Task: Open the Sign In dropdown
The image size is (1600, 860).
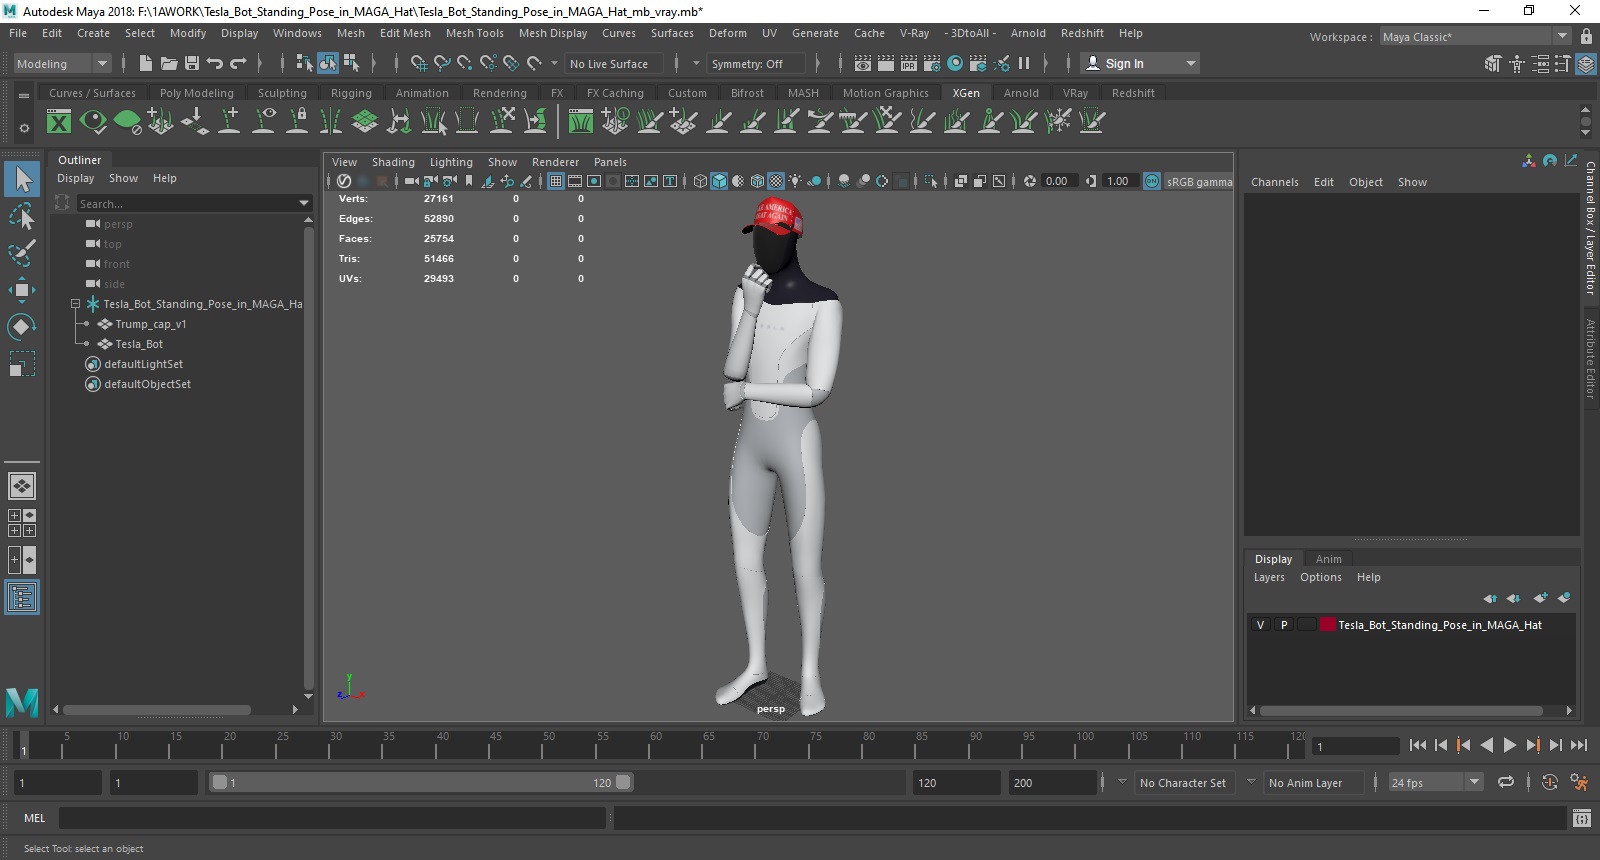Action: 1141,63
